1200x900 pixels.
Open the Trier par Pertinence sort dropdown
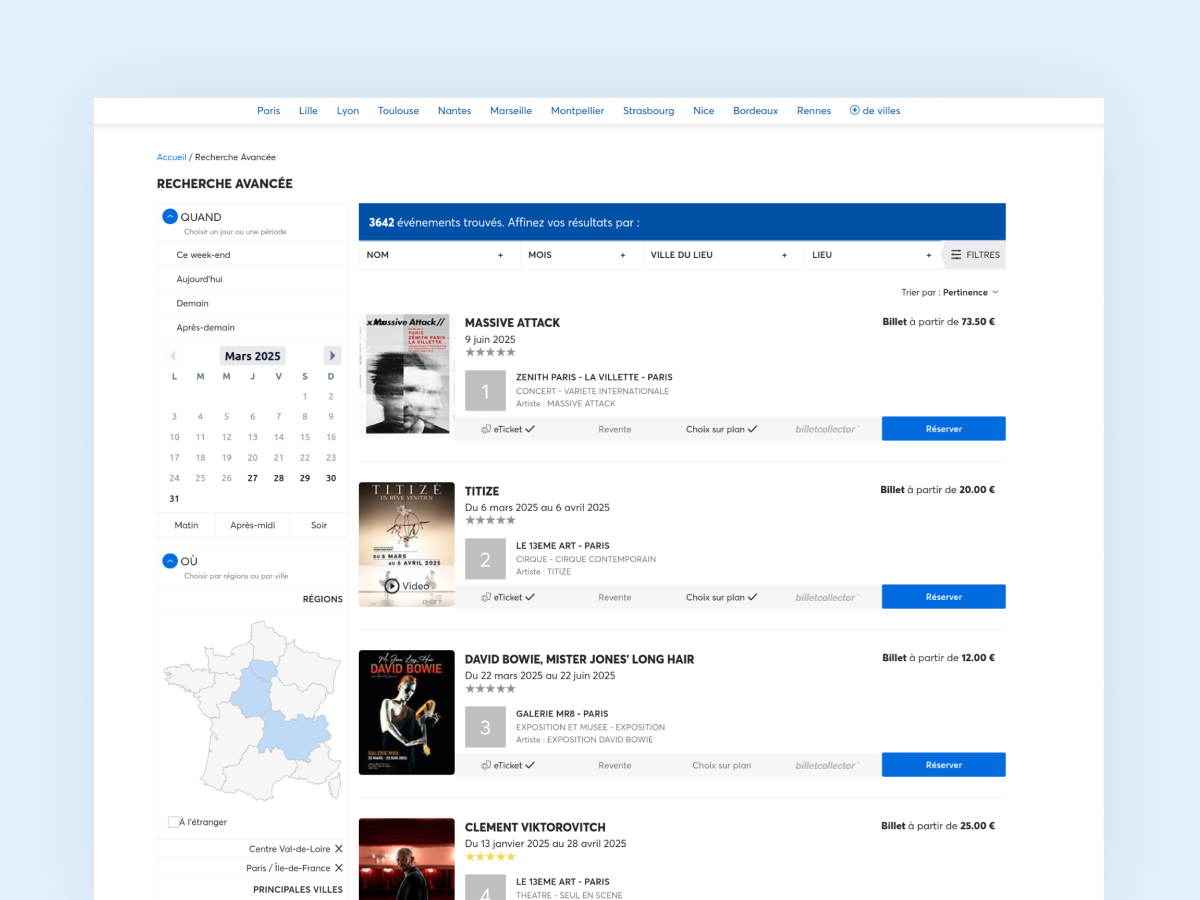point(950,293)
